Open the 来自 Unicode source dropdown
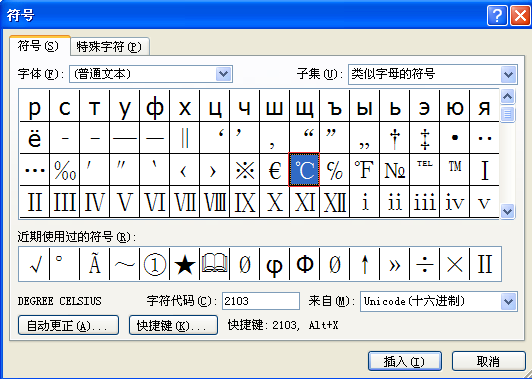Screen dimensions: 532x379 (439, 301)
